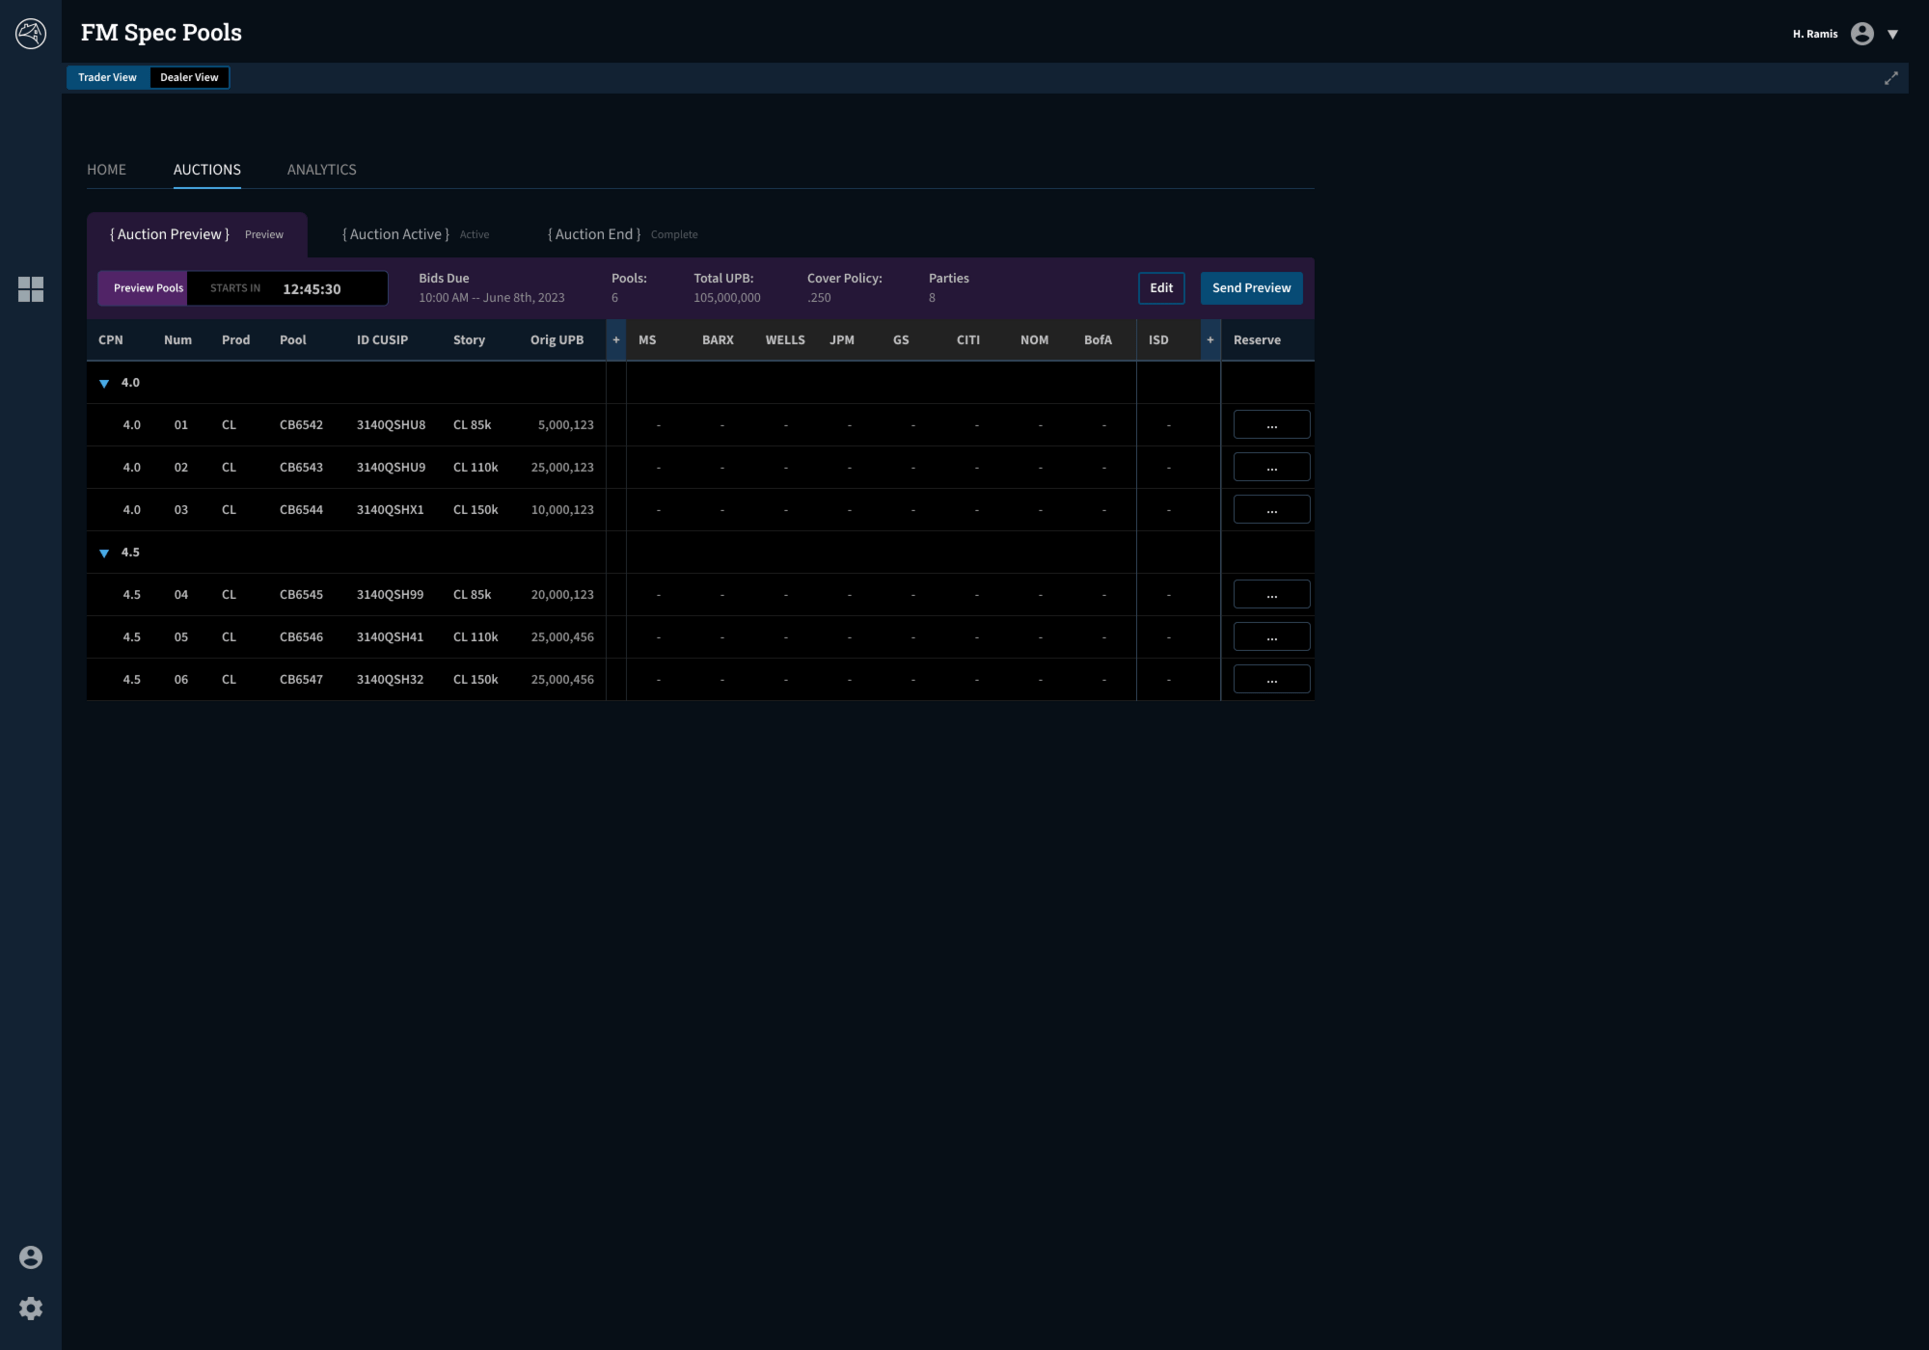Click the expand fullscreen arrow icon
Screen dimensions: 1929x1350
(x=1890, y=78)
